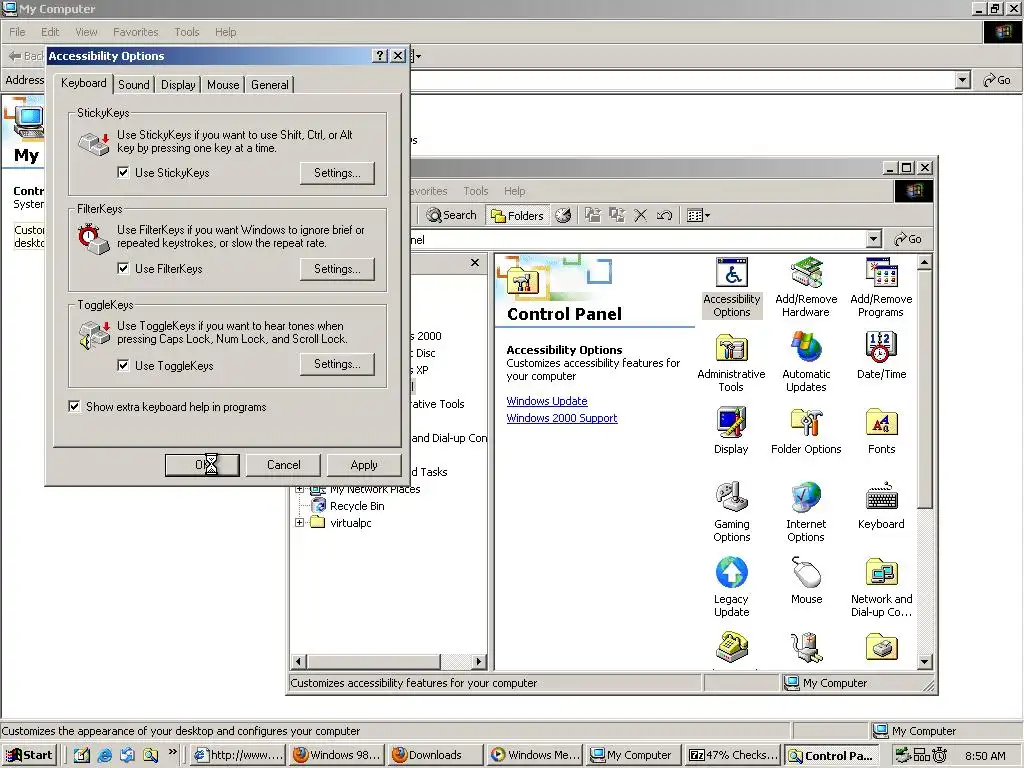Image resolution: width=1024 pixels, height=768 pixels.
Task: Click the Undo toolbar icon
Action: pyautogui.click(x=664, y=215)
